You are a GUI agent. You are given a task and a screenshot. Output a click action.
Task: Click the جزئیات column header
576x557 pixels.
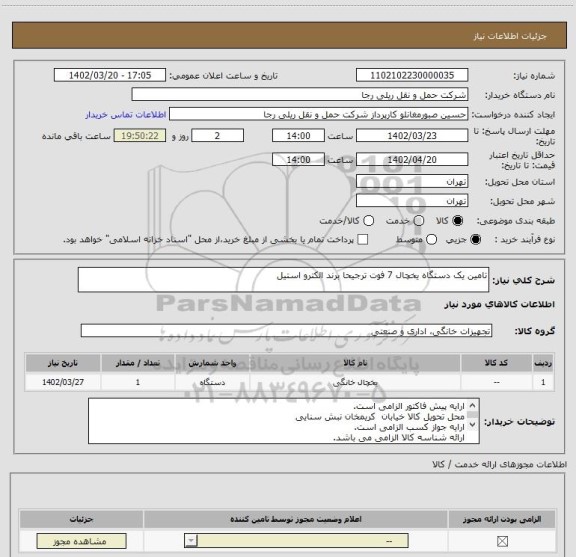coord(82,519)
